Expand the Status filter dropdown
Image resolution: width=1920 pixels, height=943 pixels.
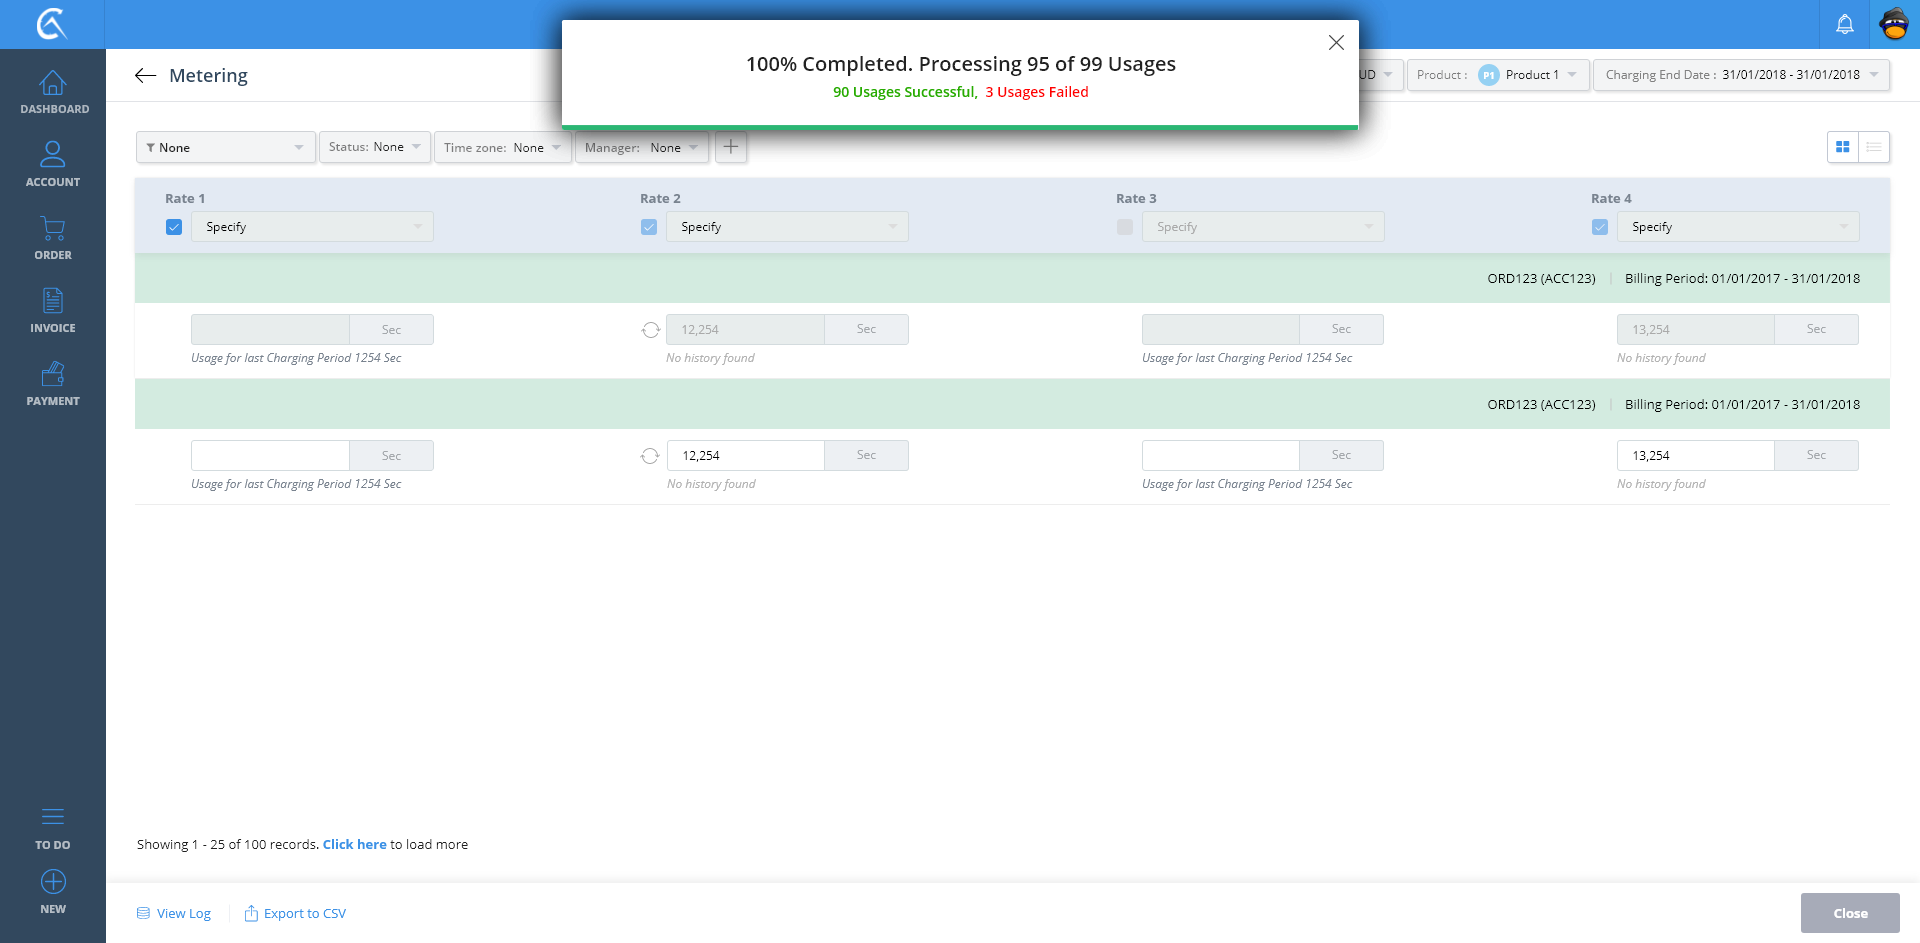(375, 147)
